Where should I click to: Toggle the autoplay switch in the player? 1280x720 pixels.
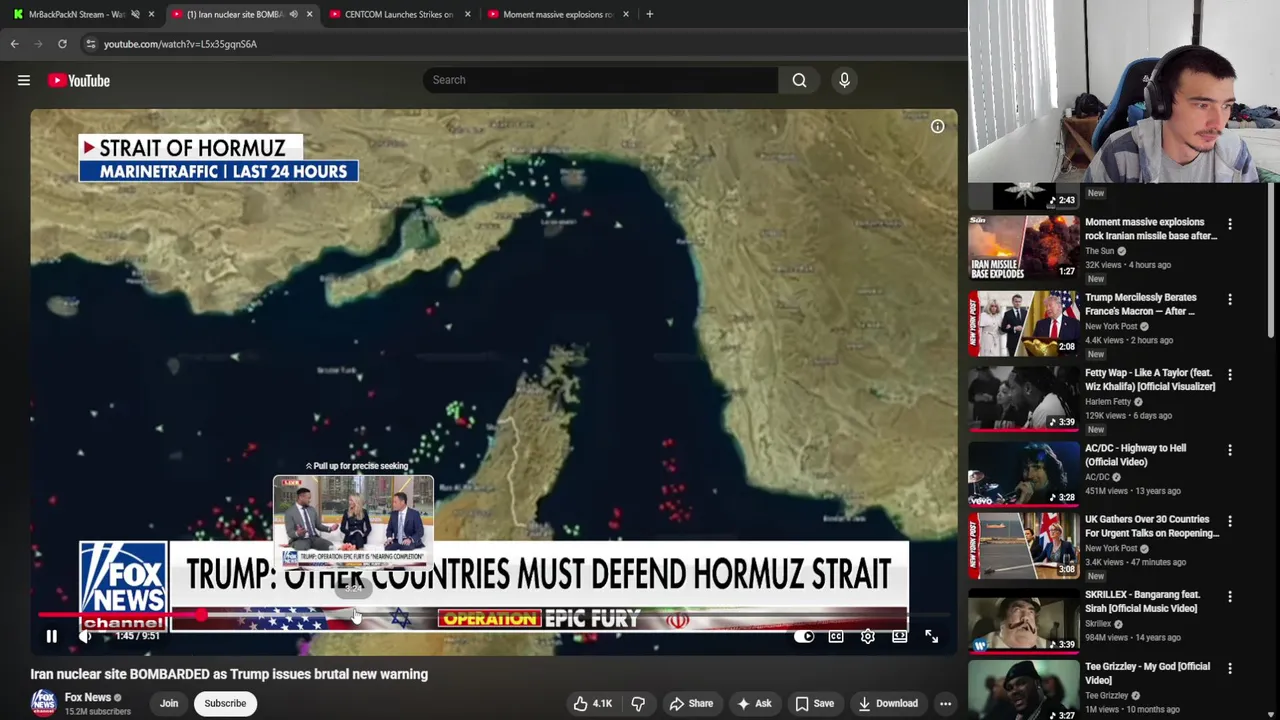(804, 636)
